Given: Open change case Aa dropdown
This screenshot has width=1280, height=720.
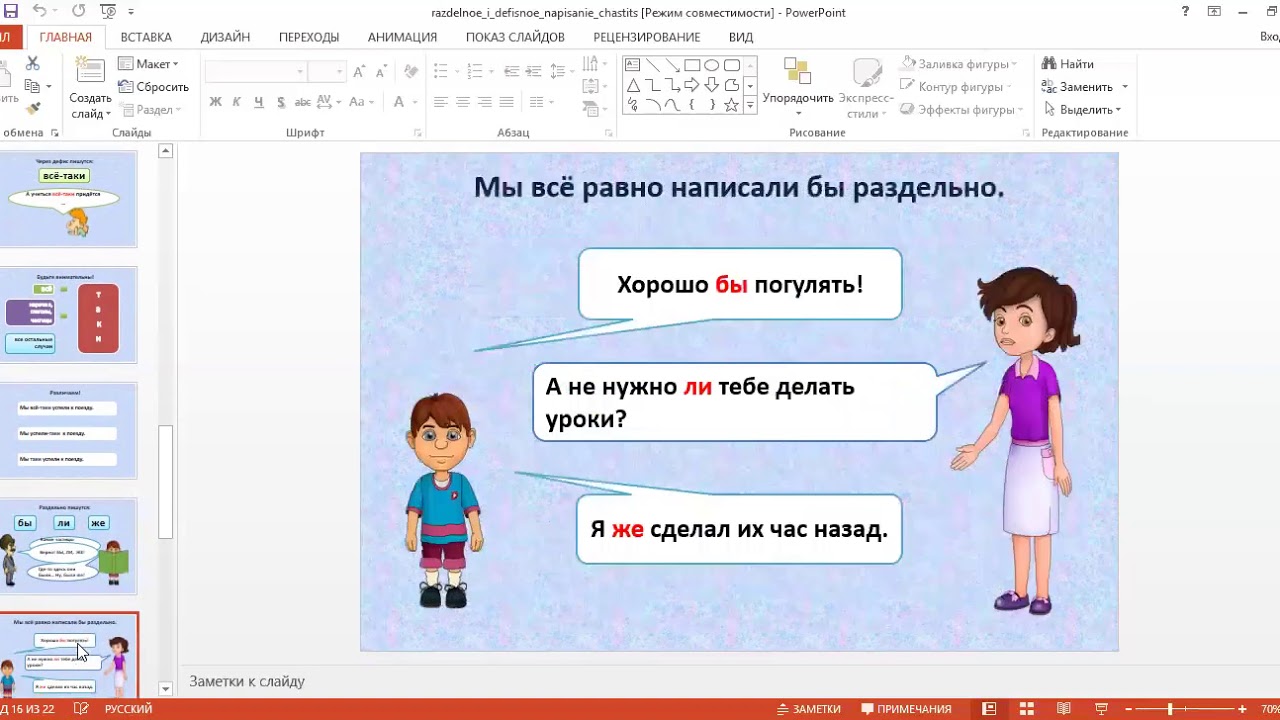Looking at the screenshot, I should pyautogui.click(x=361, y=102).
